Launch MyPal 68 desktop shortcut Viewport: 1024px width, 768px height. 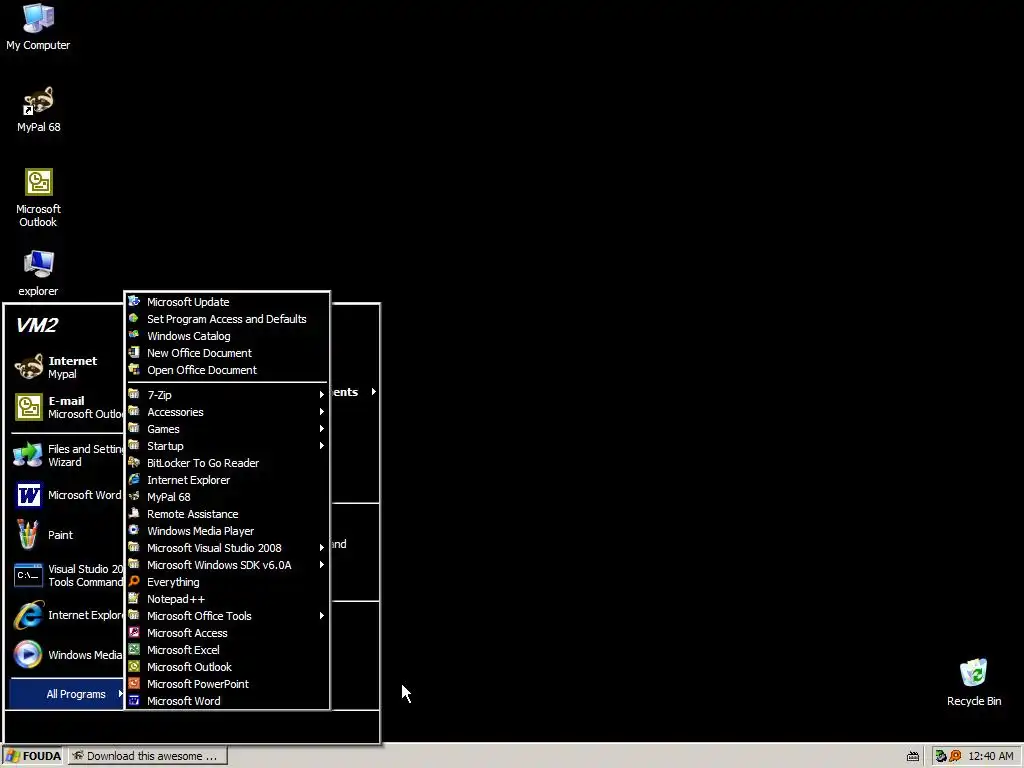(38, 109)
